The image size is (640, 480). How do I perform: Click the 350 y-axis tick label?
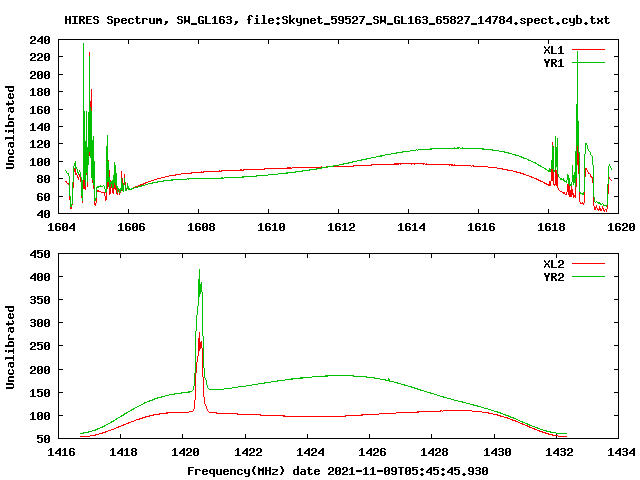[40, 300]
